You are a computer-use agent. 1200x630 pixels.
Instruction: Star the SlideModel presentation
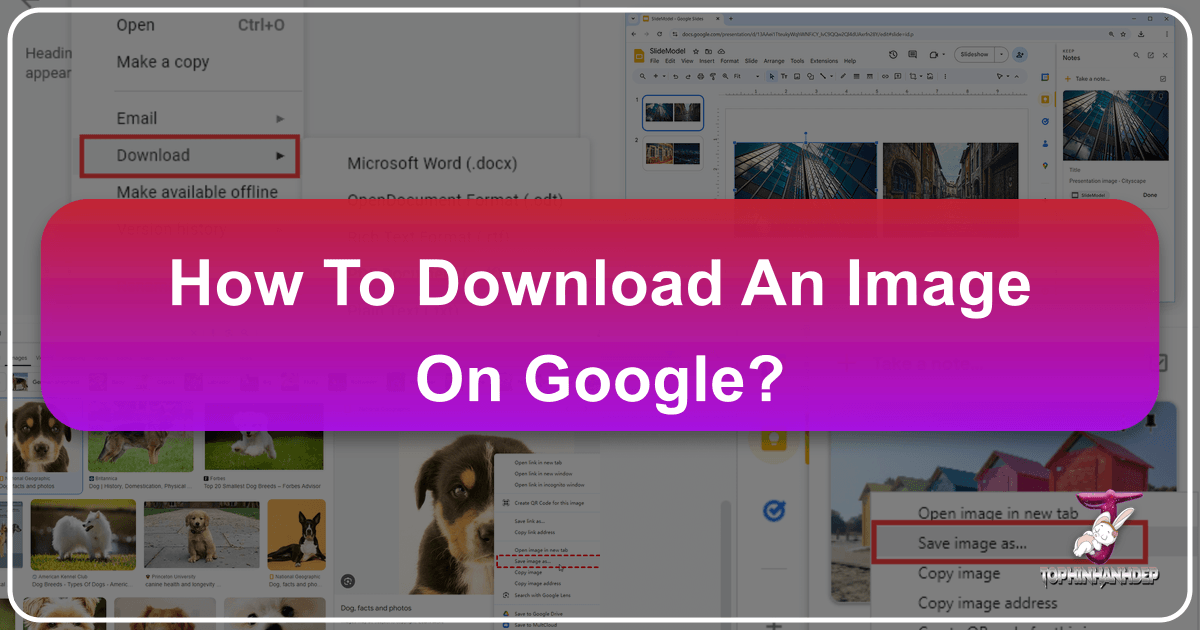pos(694,52)
